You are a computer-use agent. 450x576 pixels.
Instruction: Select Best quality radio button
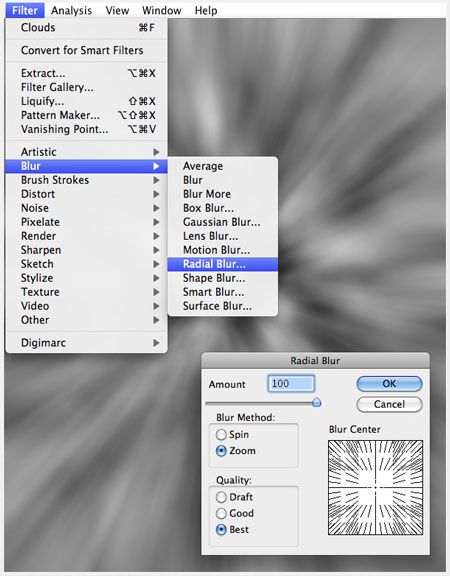(x=221, y=529)
